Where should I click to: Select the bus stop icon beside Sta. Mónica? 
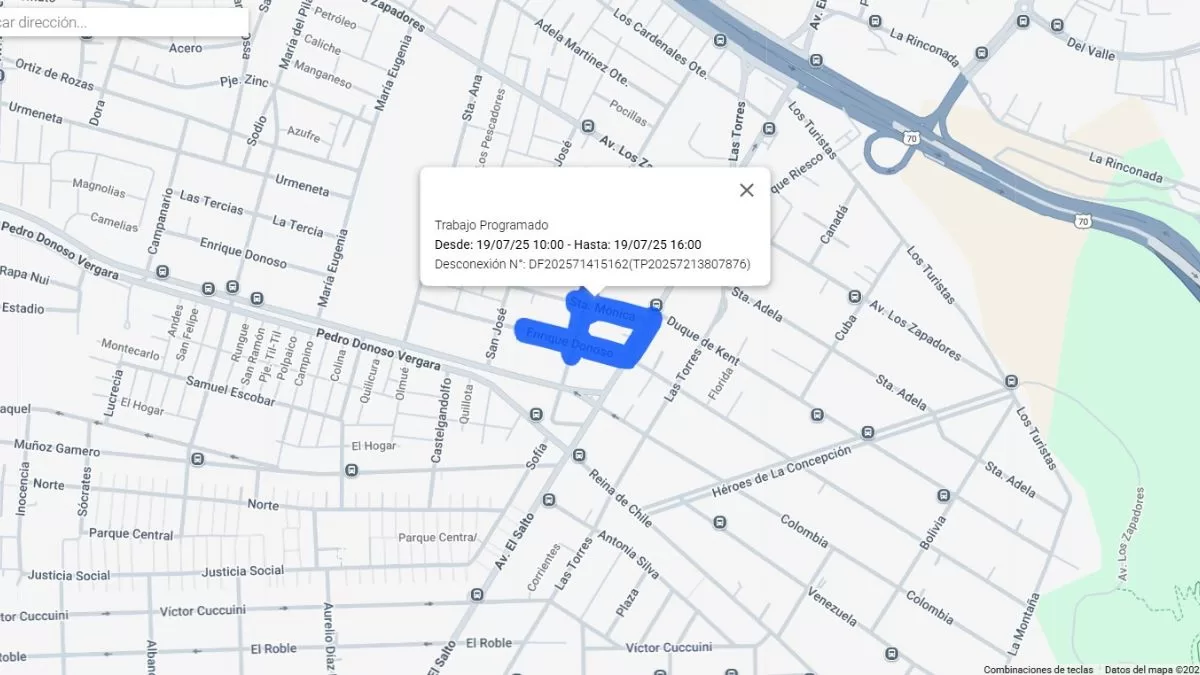[x=657, y=304]
